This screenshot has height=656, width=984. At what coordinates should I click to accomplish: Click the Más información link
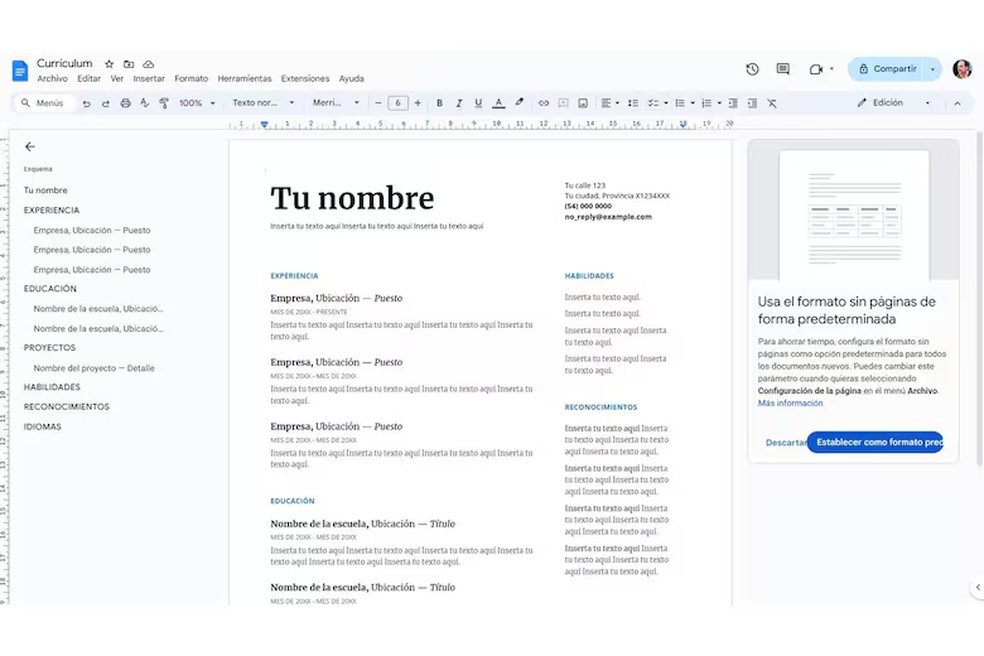(790, 404)
